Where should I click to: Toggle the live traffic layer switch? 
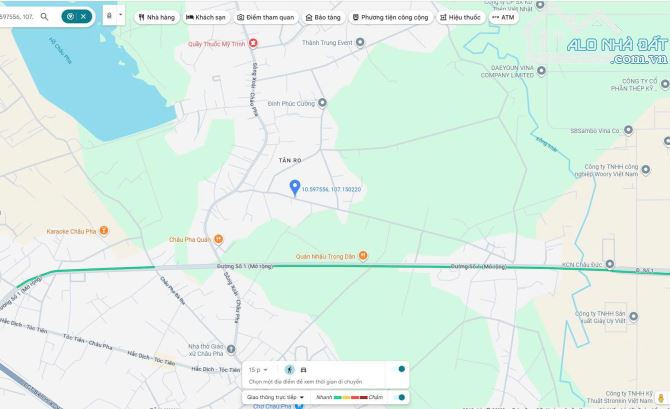(401, 397)
